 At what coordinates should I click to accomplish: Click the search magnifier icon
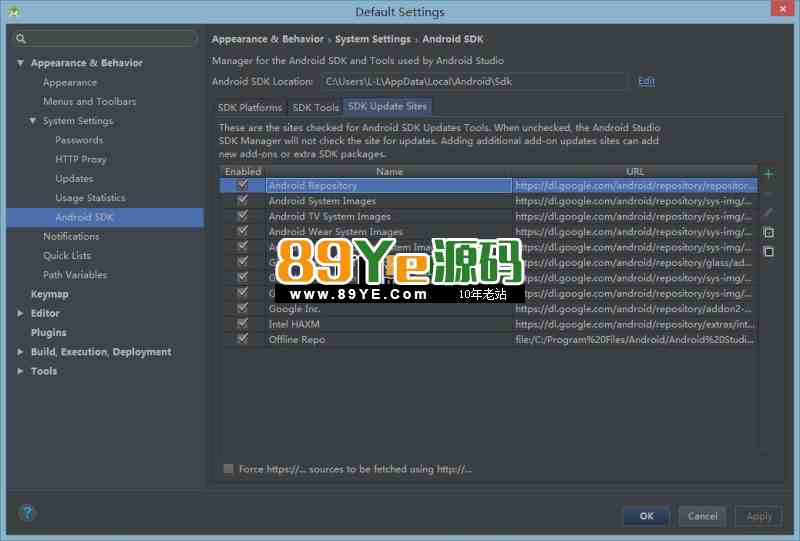pos(21,38)
